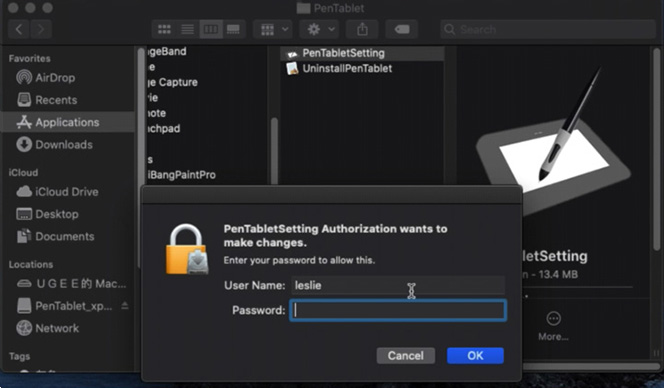Screen dimensions: 664x388
Task: Click the Edit Tags toolbar icon
Action: [401, 29]
